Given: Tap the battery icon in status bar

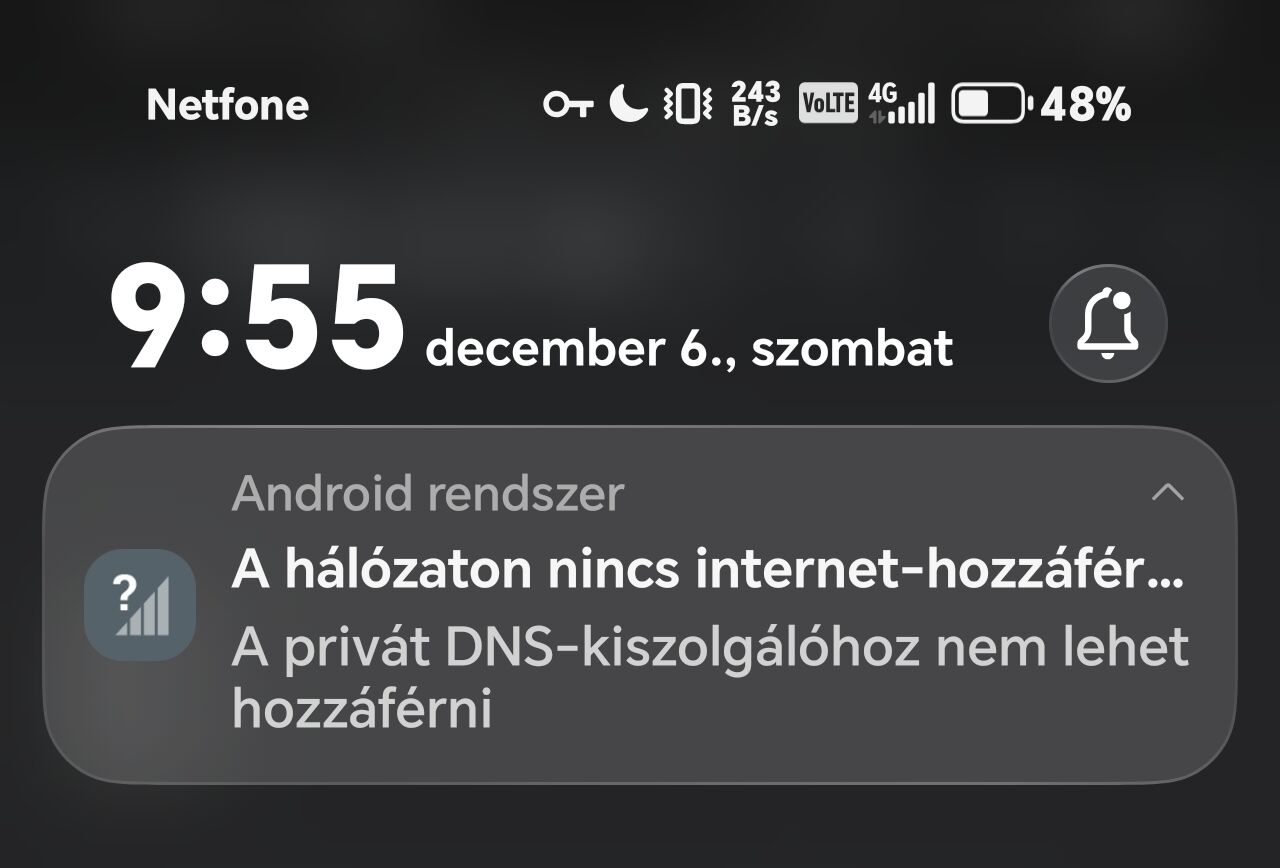Looking at the screenshot, I should [990, 104].
